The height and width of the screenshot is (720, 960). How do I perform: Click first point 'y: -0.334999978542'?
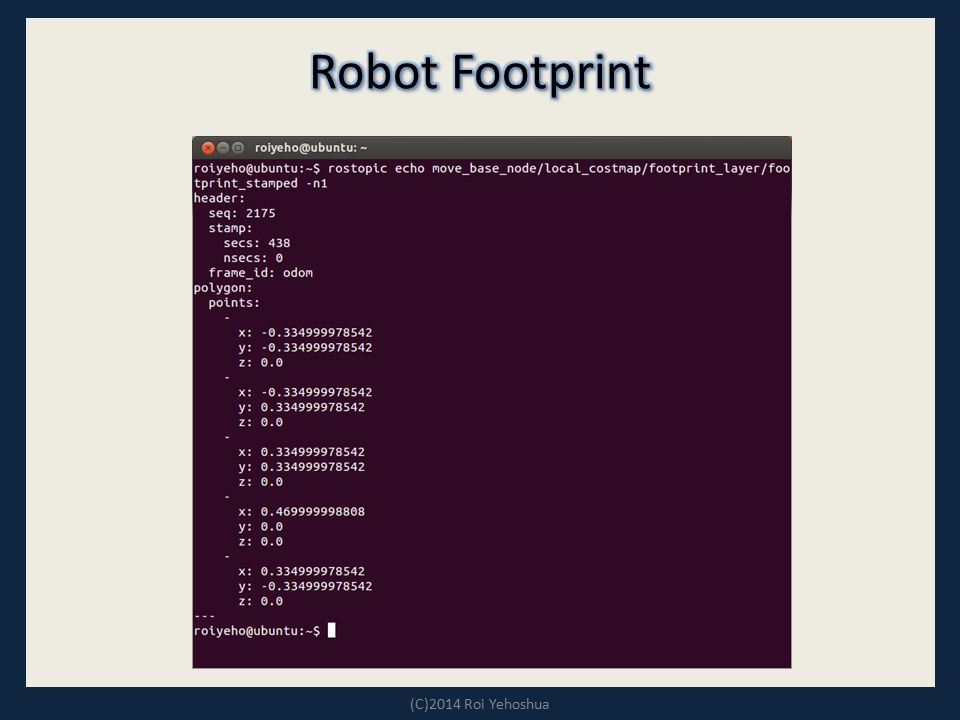tap(305, 347)
